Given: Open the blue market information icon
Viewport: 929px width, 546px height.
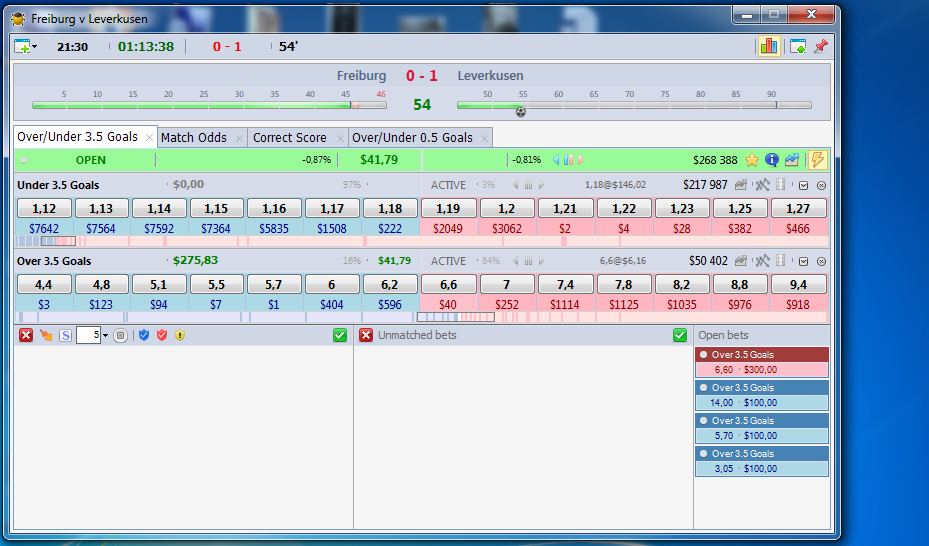Looking at the screenshot, I should 771,160.
